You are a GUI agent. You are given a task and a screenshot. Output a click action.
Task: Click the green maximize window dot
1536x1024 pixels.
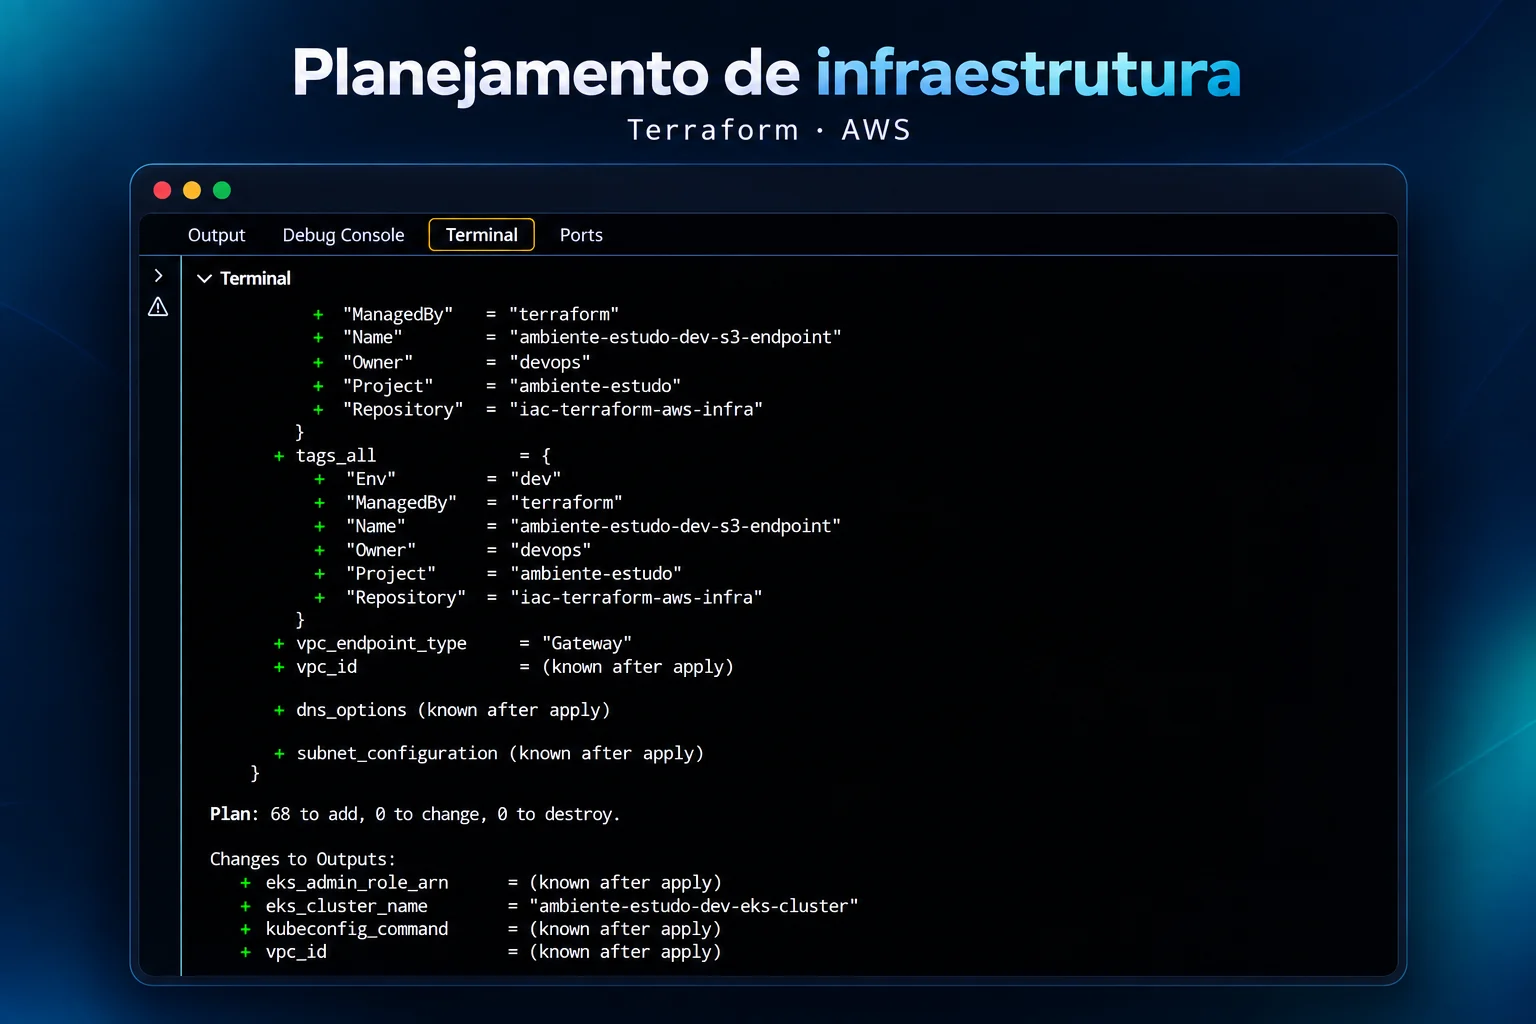222,190
